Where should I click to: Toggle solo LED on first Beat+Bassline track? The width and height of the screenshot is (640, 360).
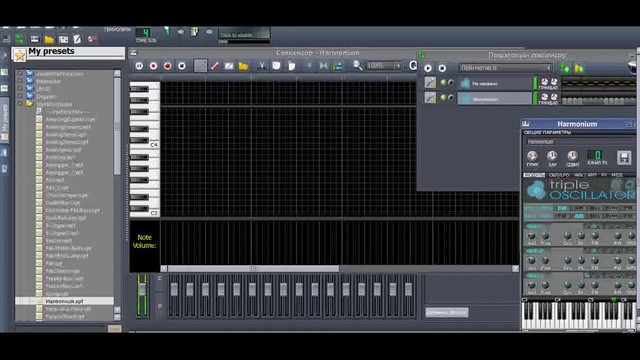point(451,83)
